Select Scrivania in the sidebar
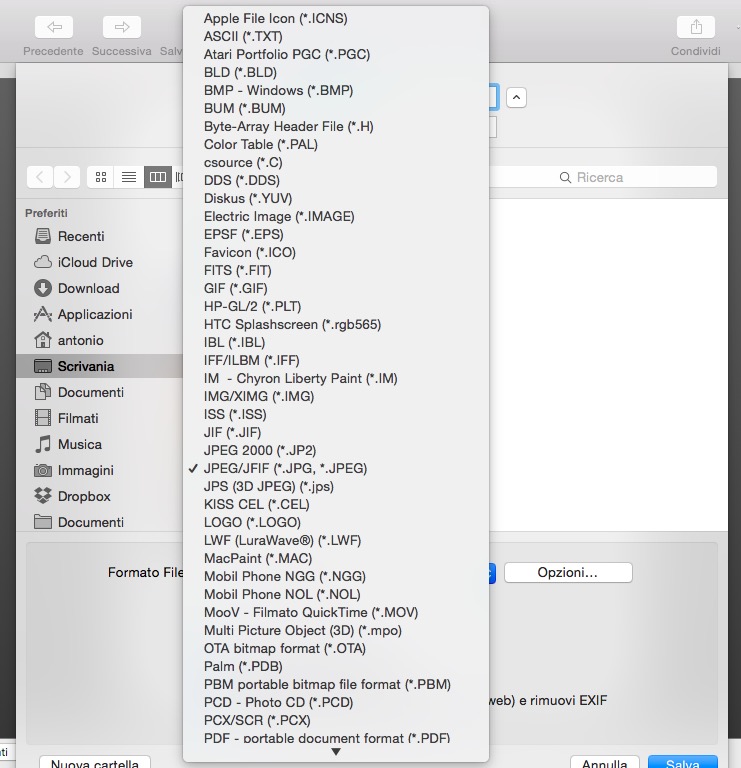 [99, 366]
